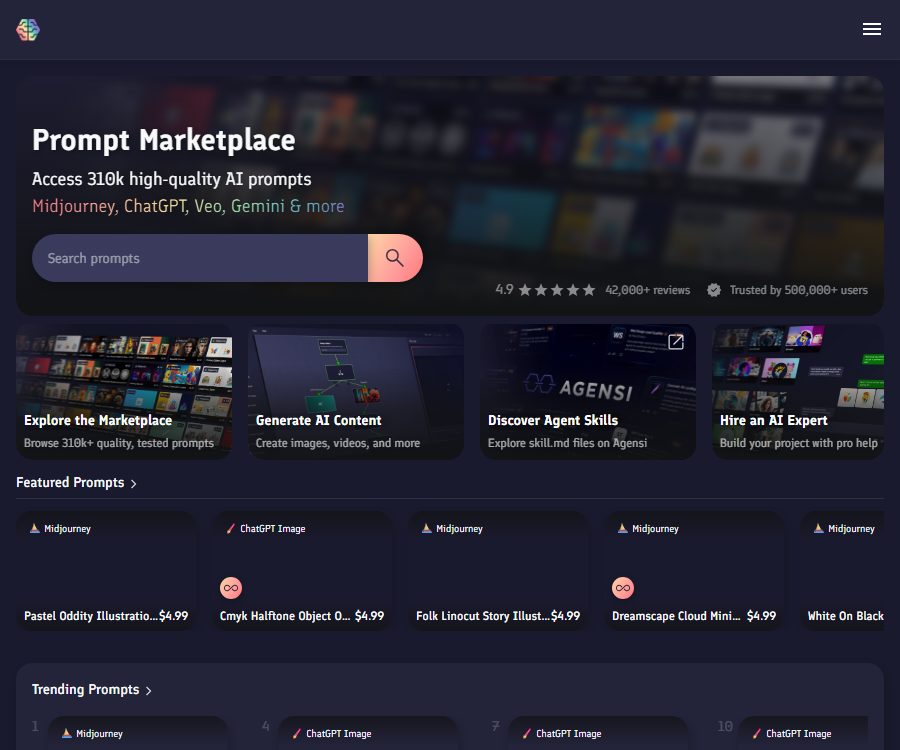Viewport: 900px width, 750px height.
Task: Open Explore the Marketplace card
Action: coord(124,391)
